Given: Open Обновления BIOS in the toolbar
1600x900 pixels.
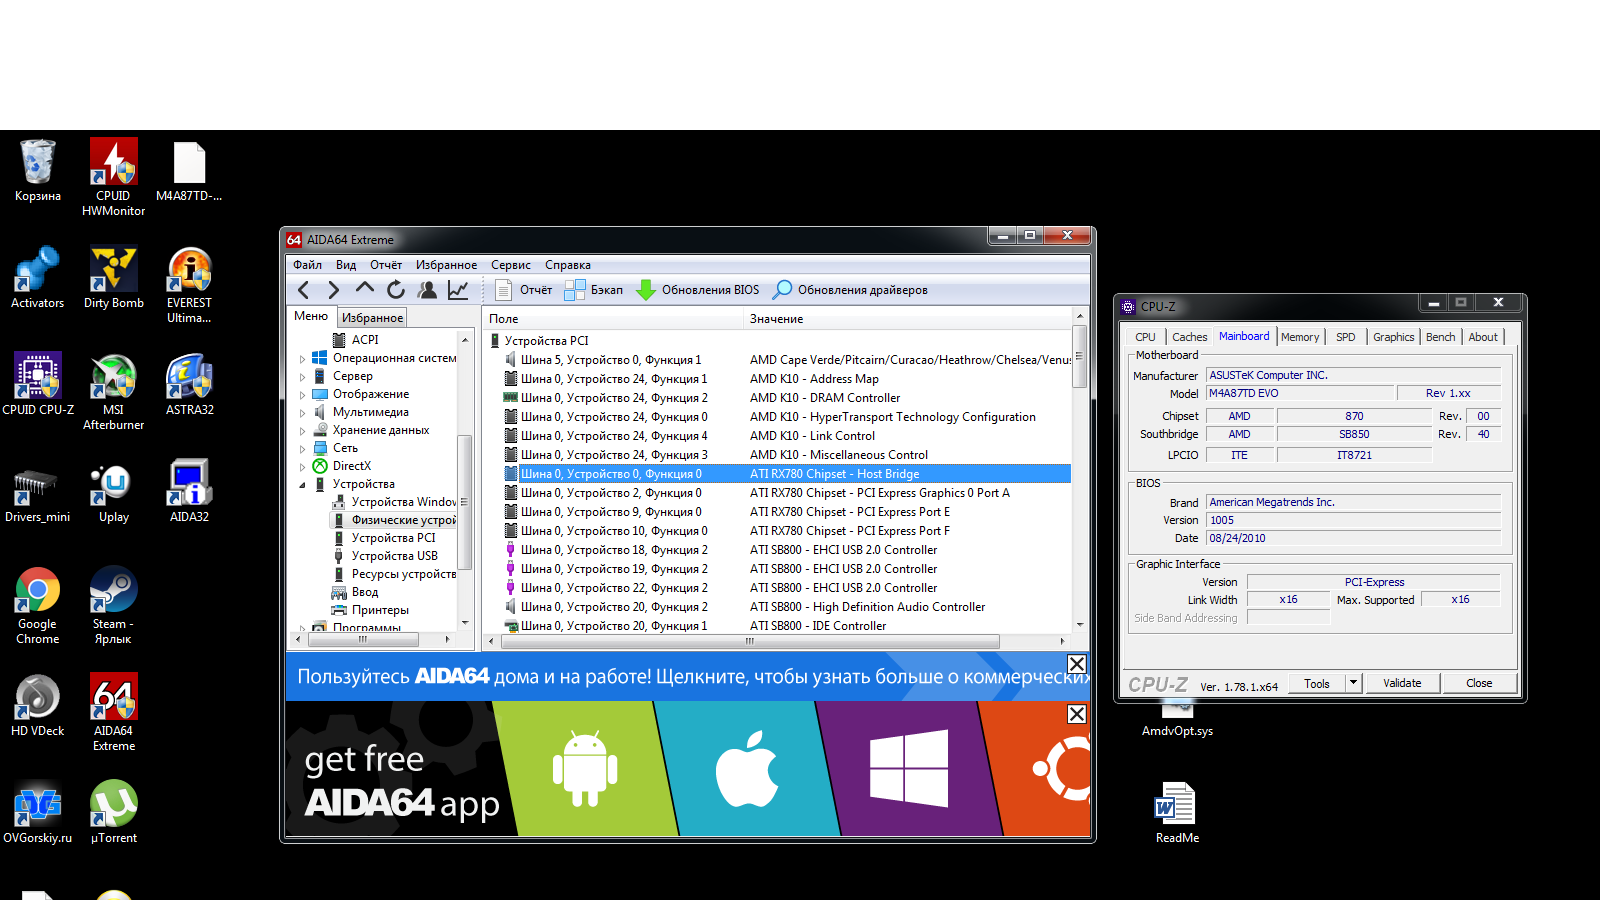Looking at the screenshot, I should pos(698,290).
